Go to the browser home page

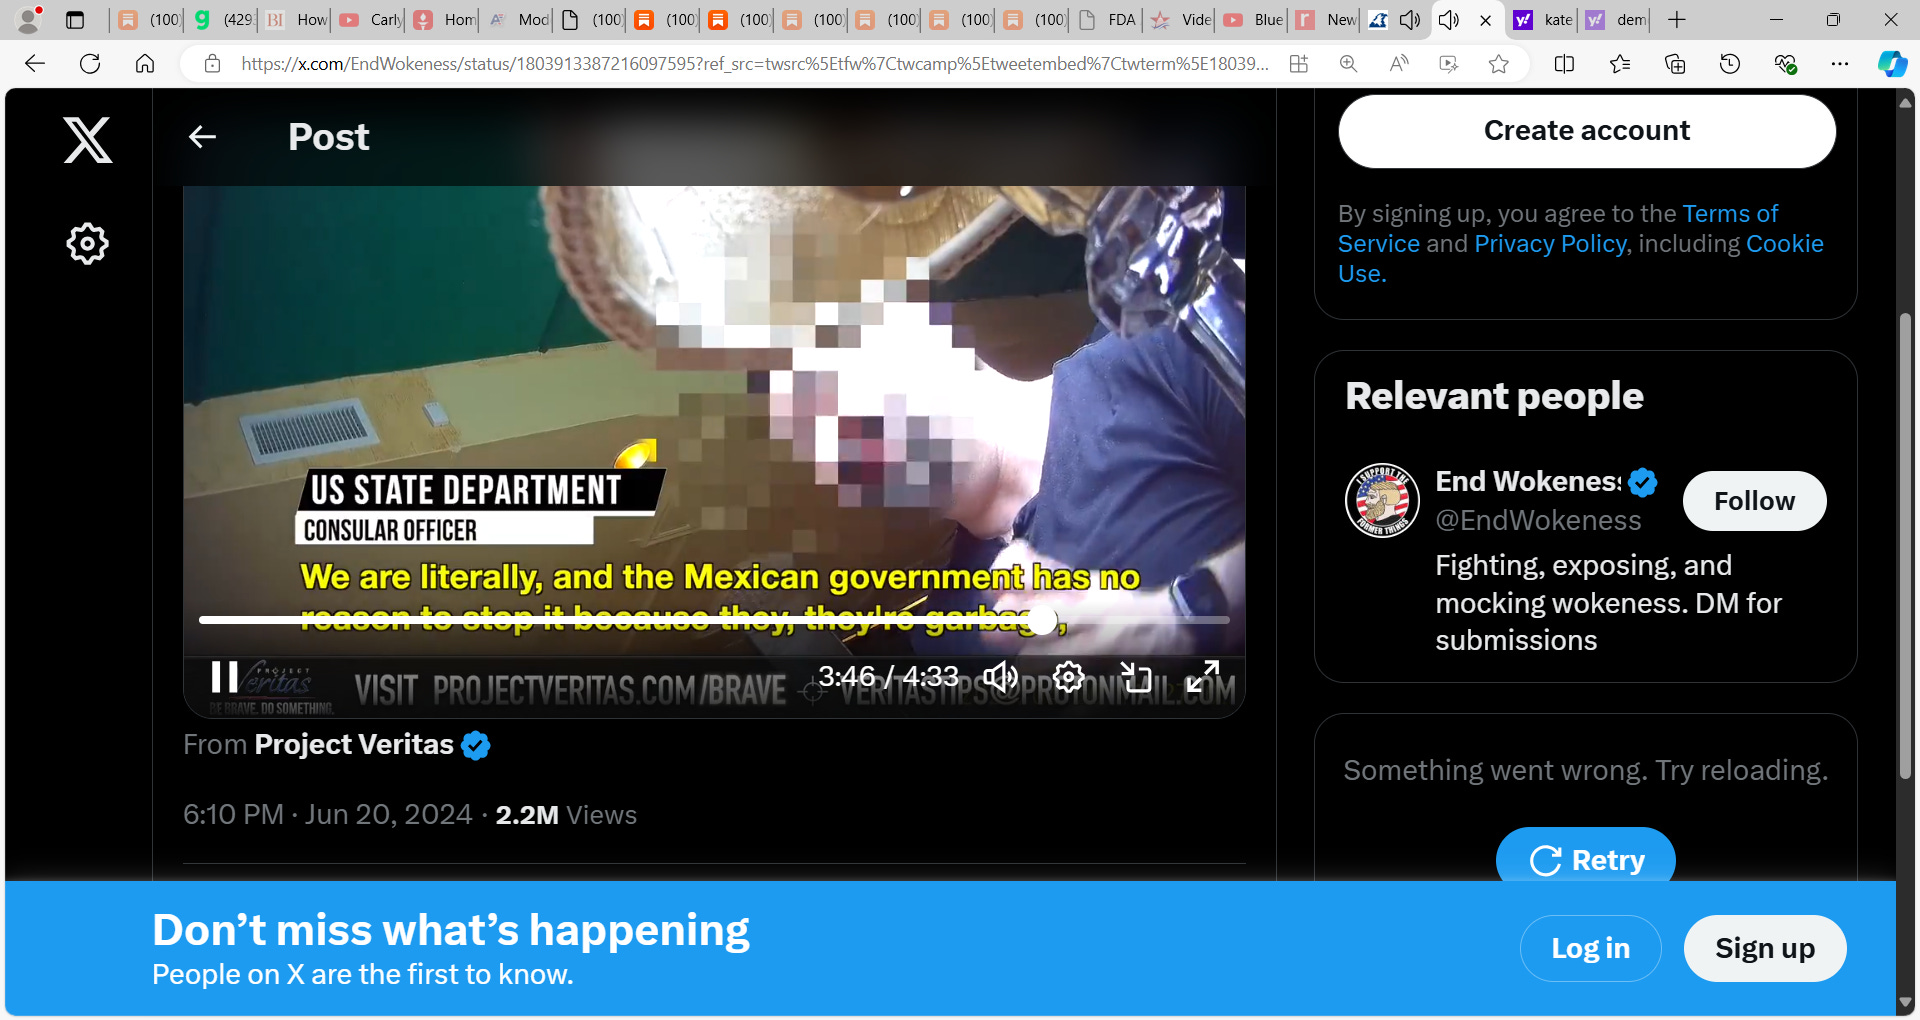point(145,64)
